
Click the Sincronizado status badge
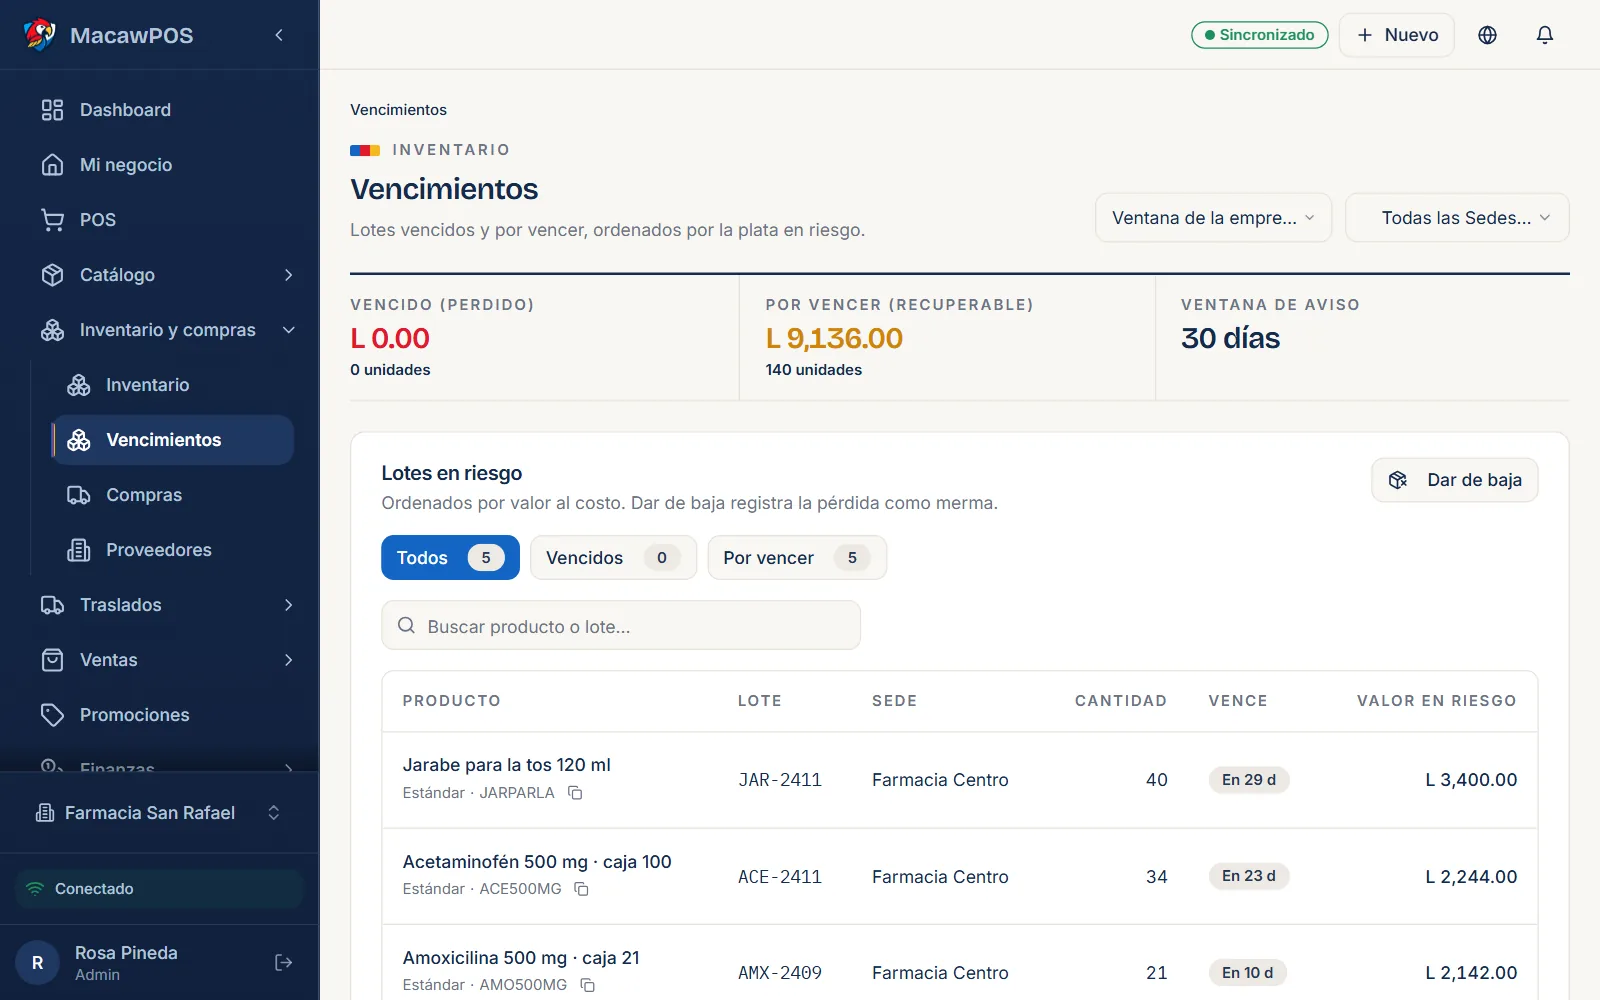click(1260, 35)
